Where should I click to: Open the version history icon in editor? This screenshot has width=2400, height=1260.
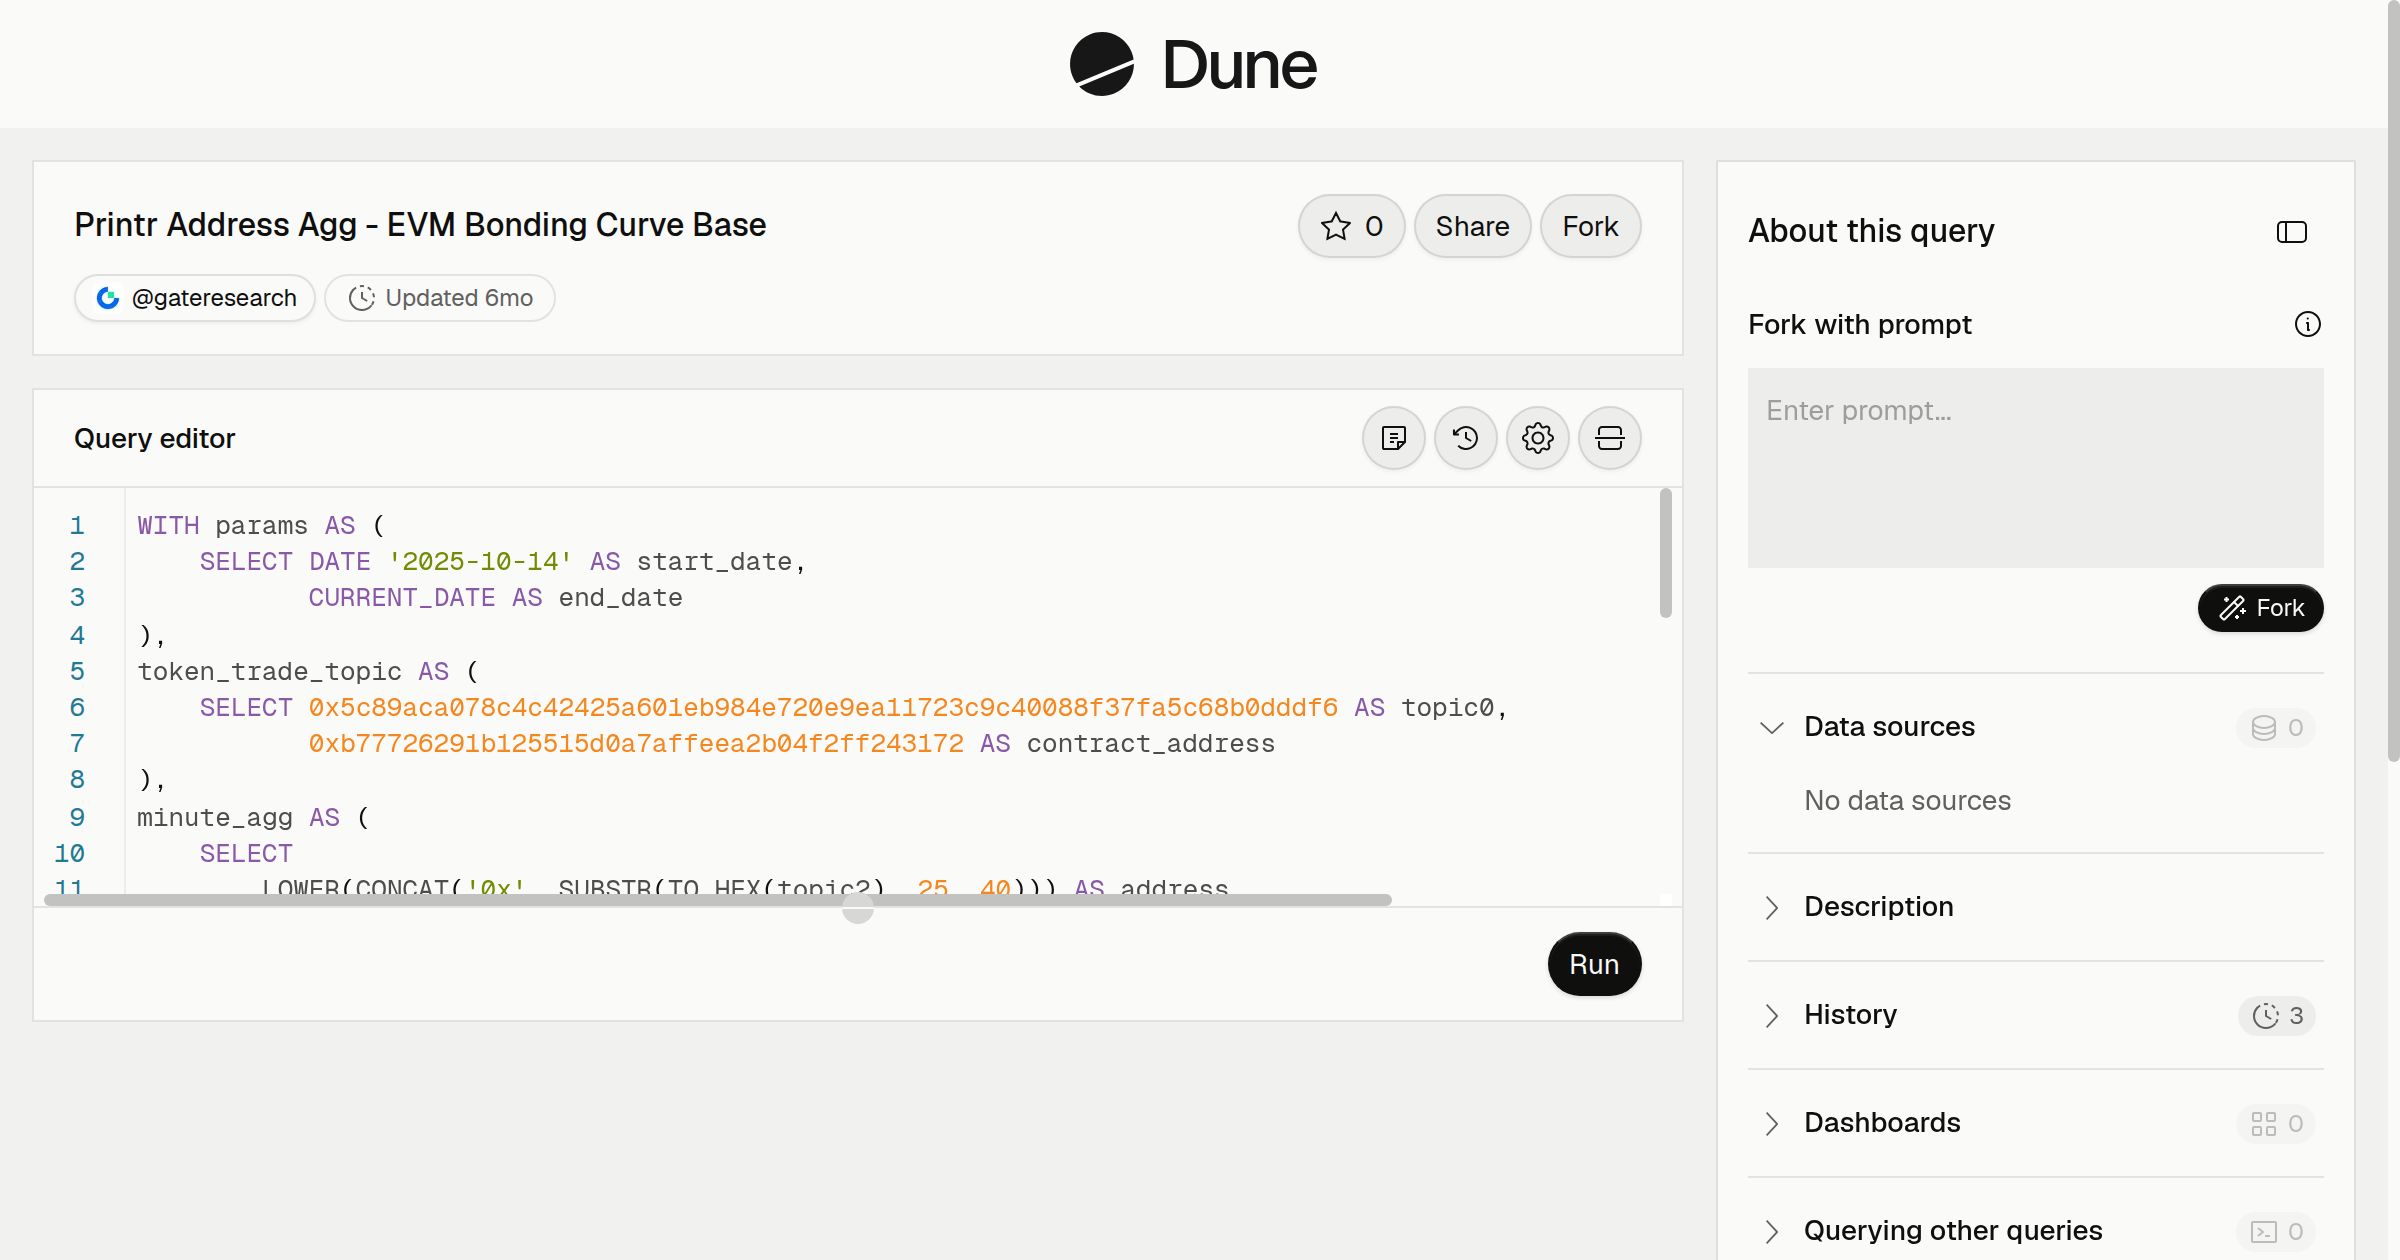pyautogui.click(x=1465, y=438)
